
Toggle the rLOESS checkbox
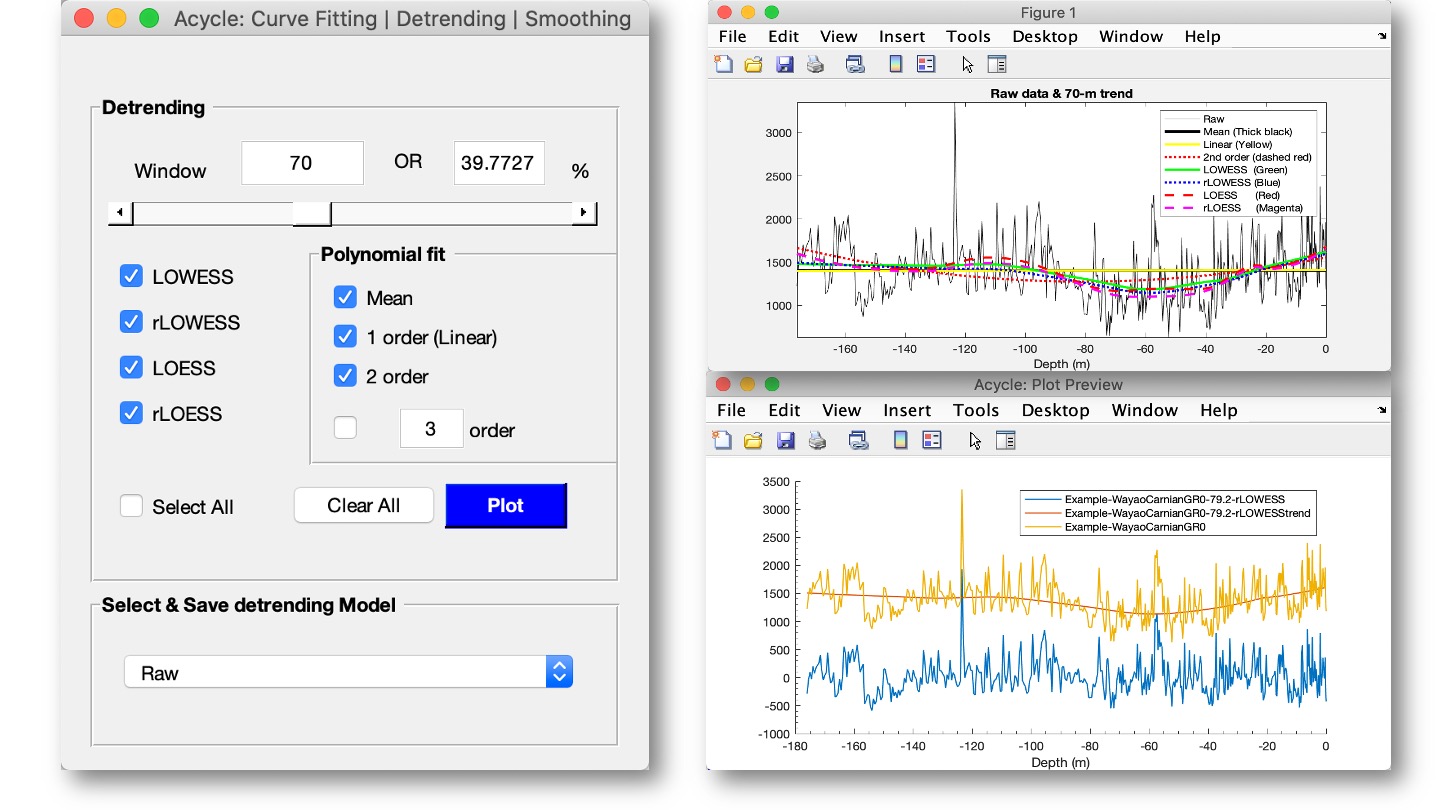tap(131, 413)
